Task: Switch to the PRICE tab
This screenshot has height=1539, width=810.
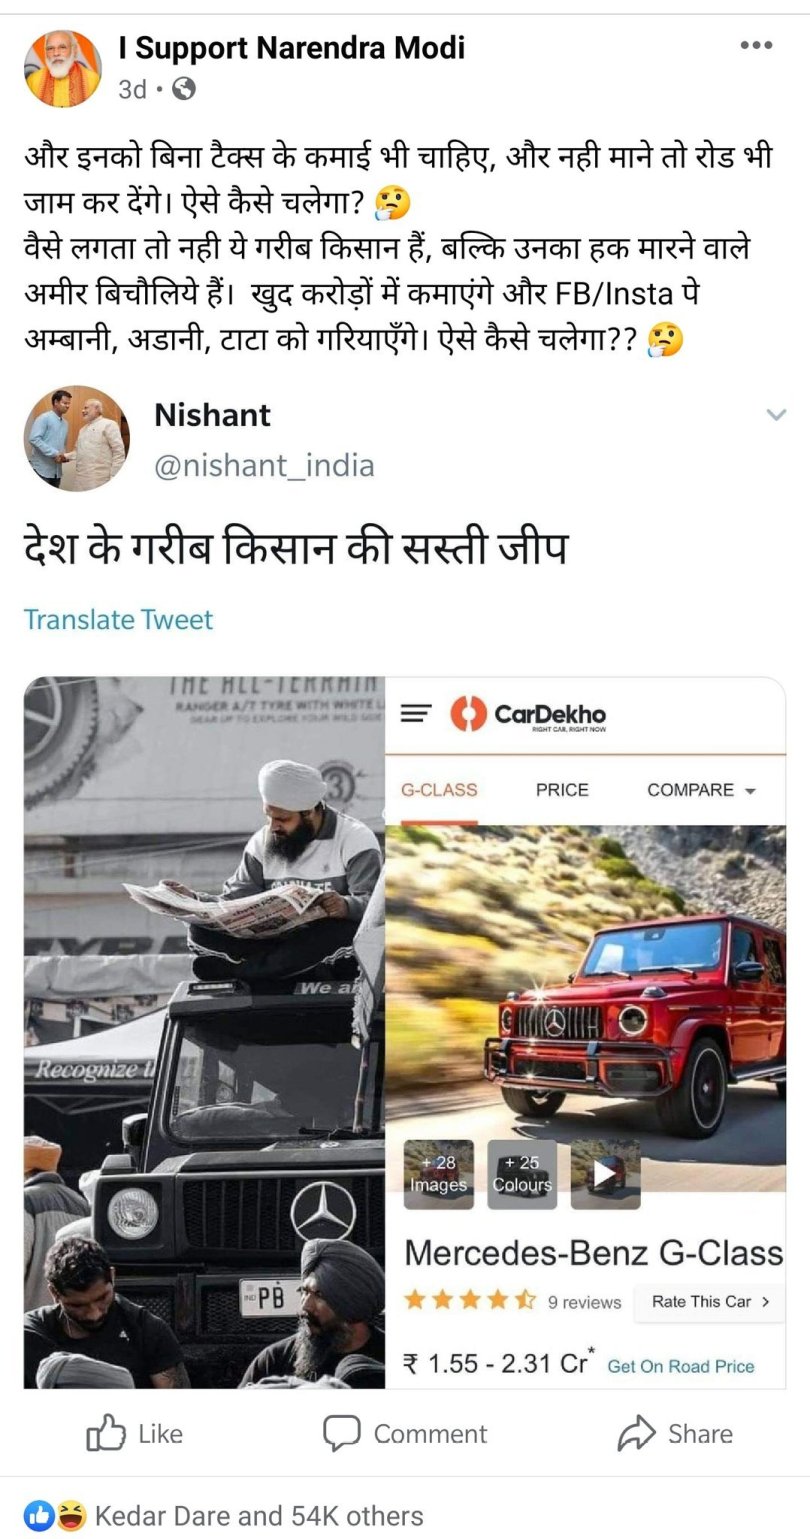Action: [x=562, y=790]
